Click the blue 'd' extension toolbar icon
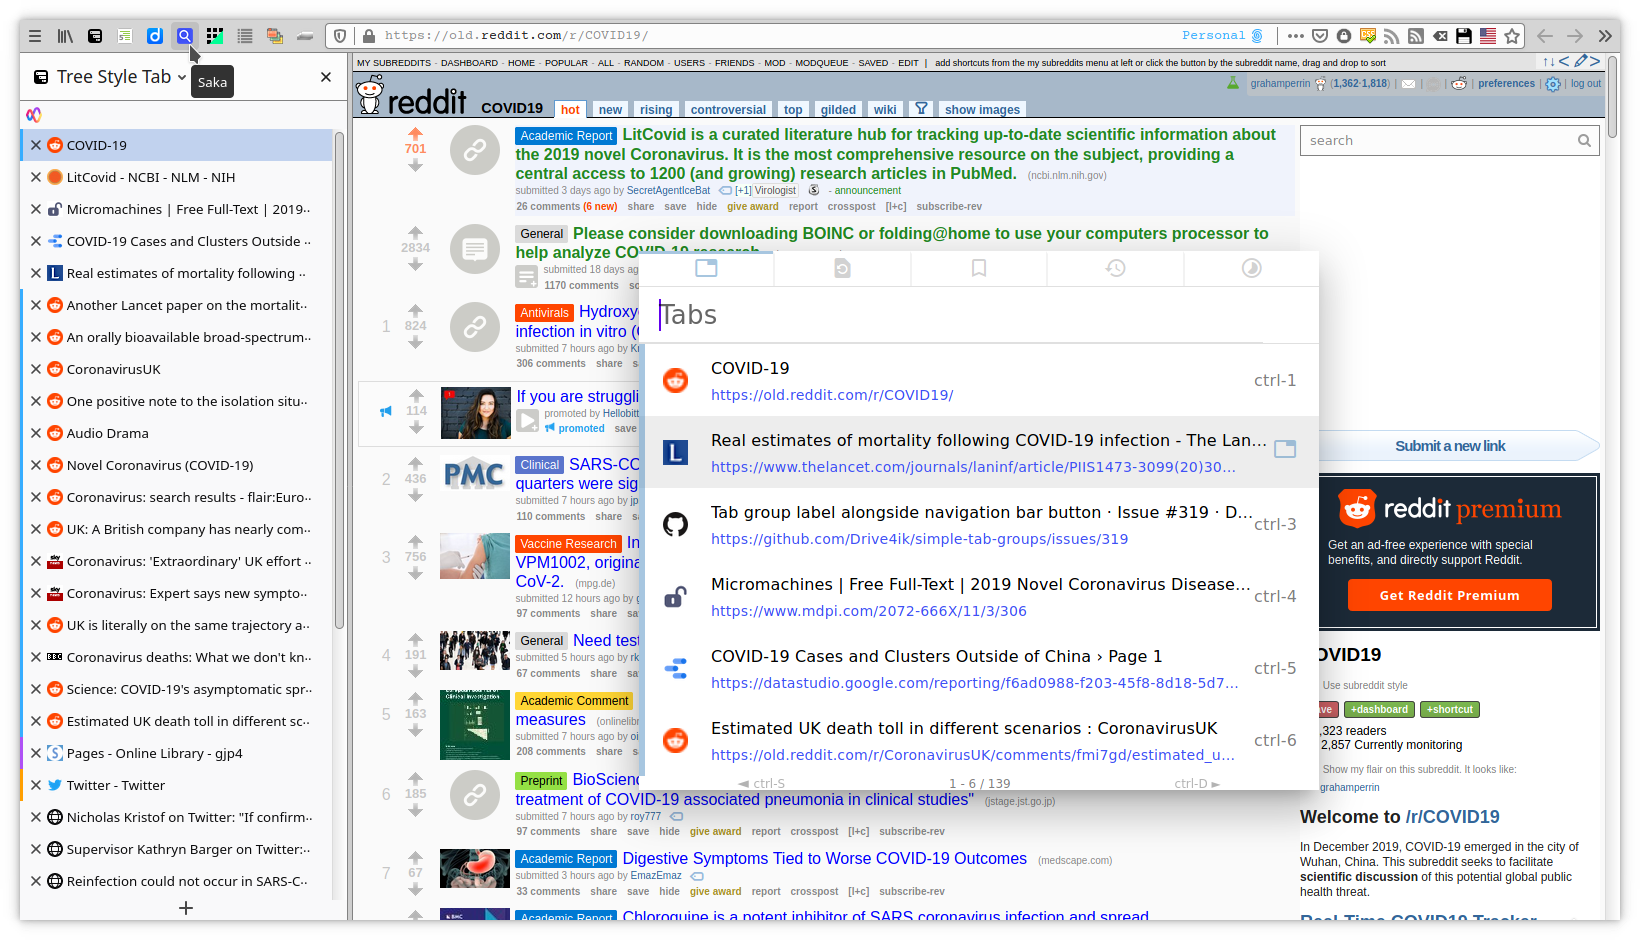 [x=155, y=36]
